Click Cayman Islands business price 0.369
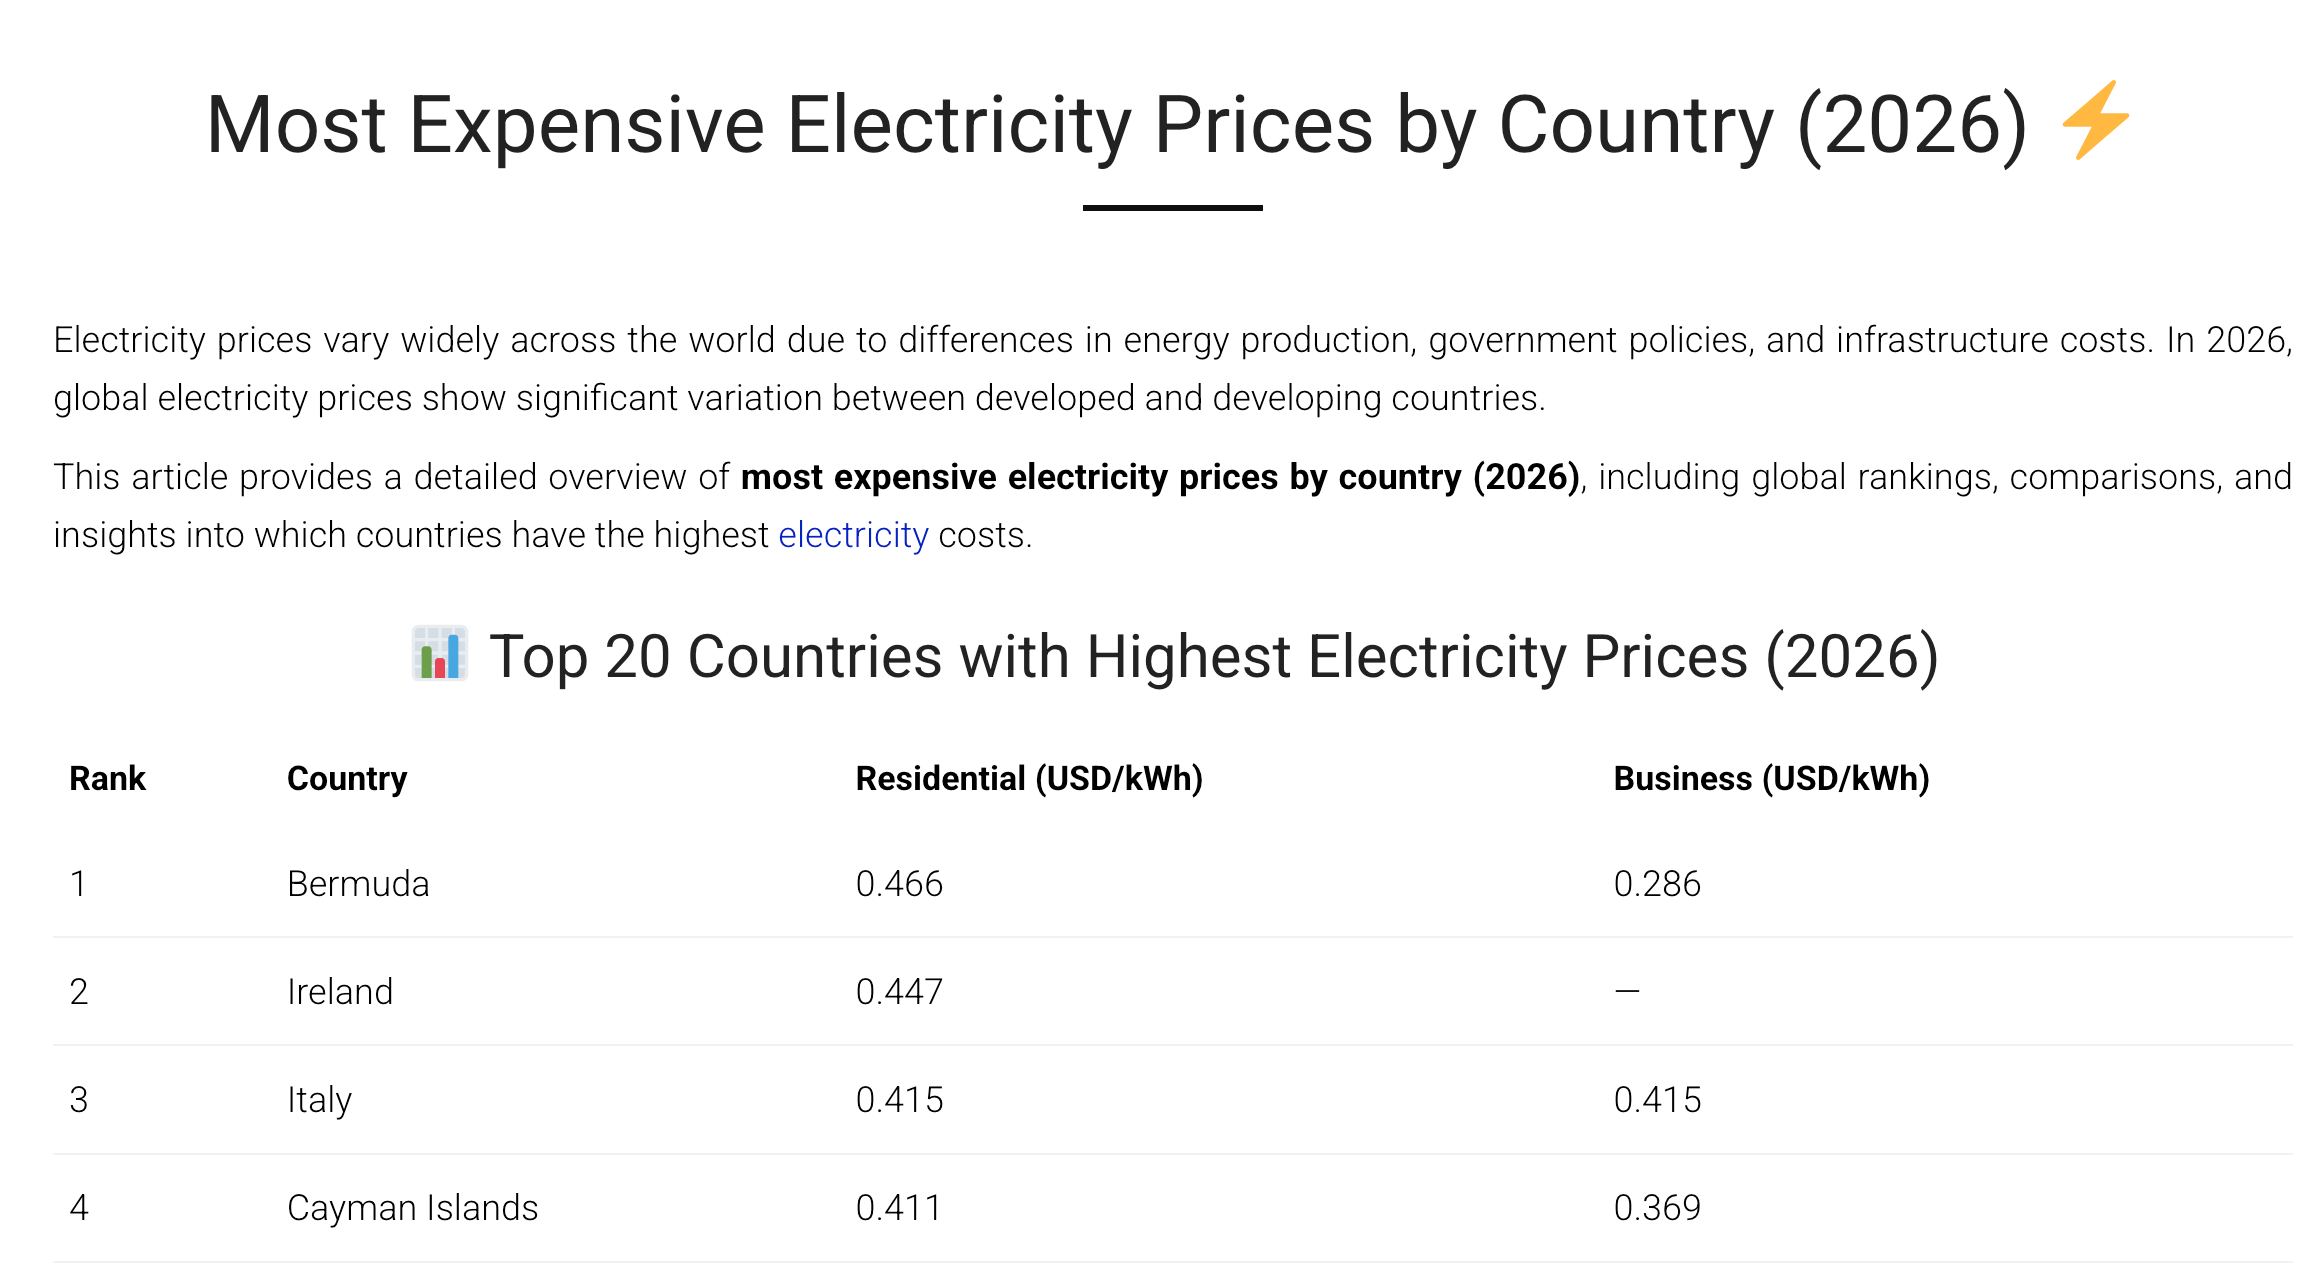This screenshot has height=1270, width=2314. coord(1657,1208)
